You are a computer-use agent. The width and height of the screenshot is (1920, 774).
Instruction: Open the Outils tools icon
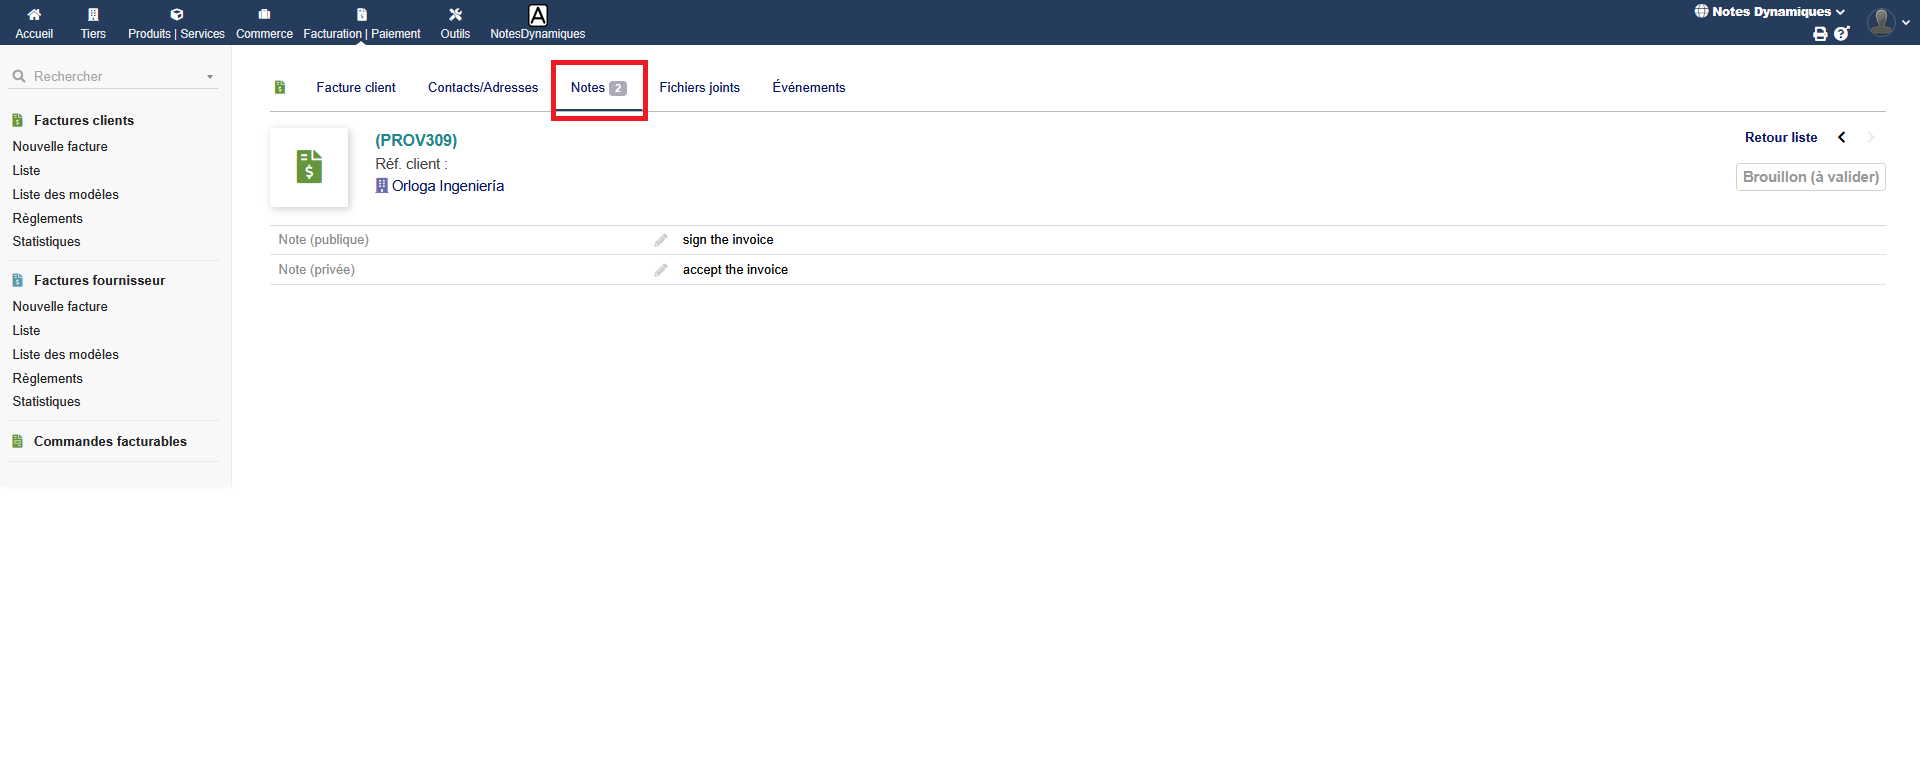[x=455, y=15]
